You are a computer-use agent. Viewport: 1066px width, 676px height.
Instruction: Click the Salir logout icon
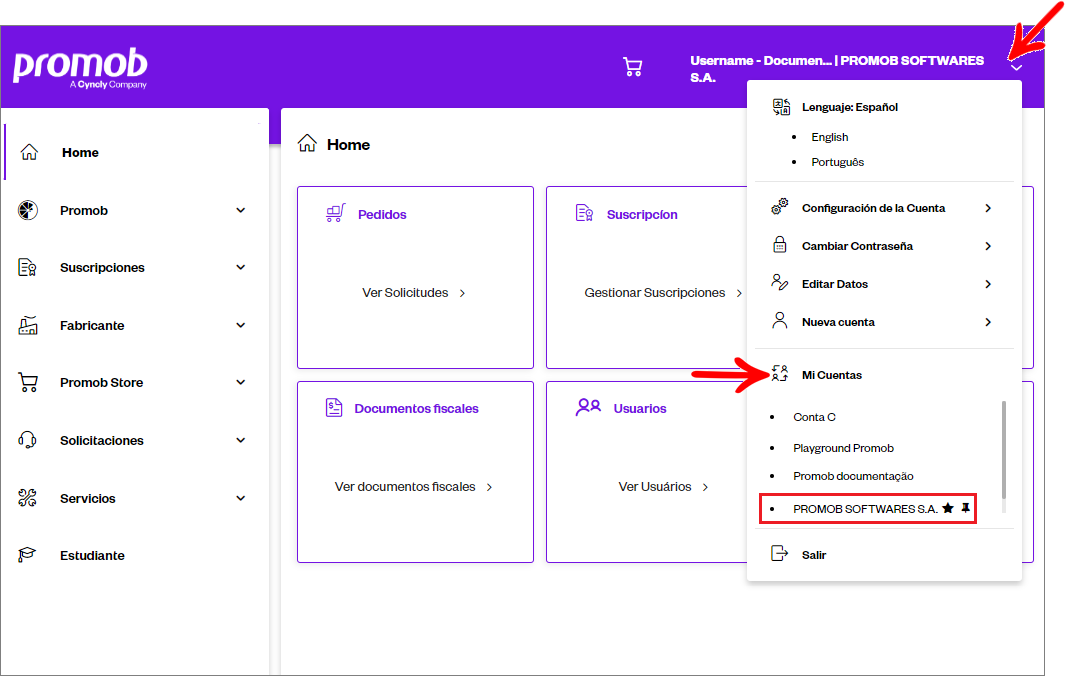coord(779,554)
